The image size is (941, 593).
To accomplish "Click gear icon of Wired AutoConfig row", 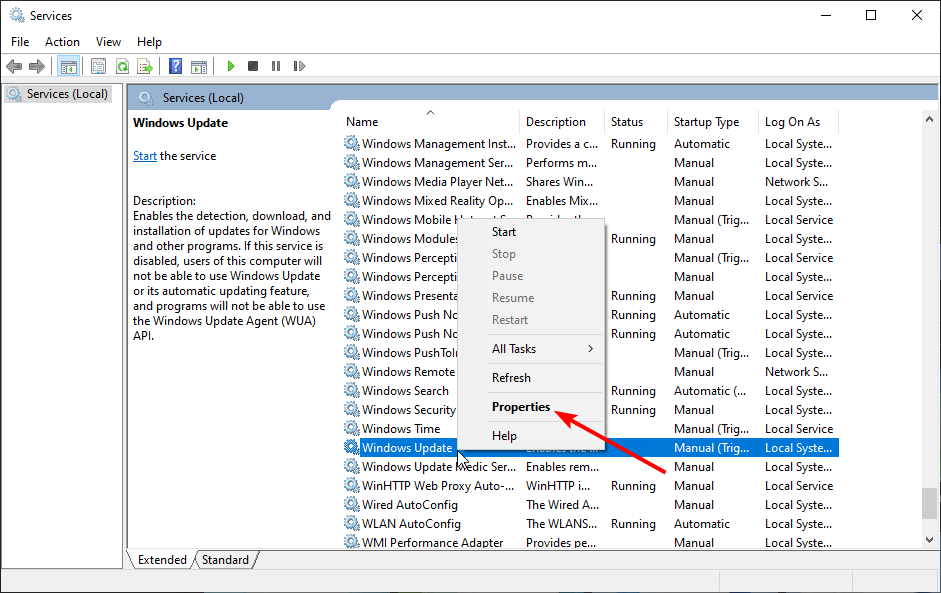I will tap(351, 504).
